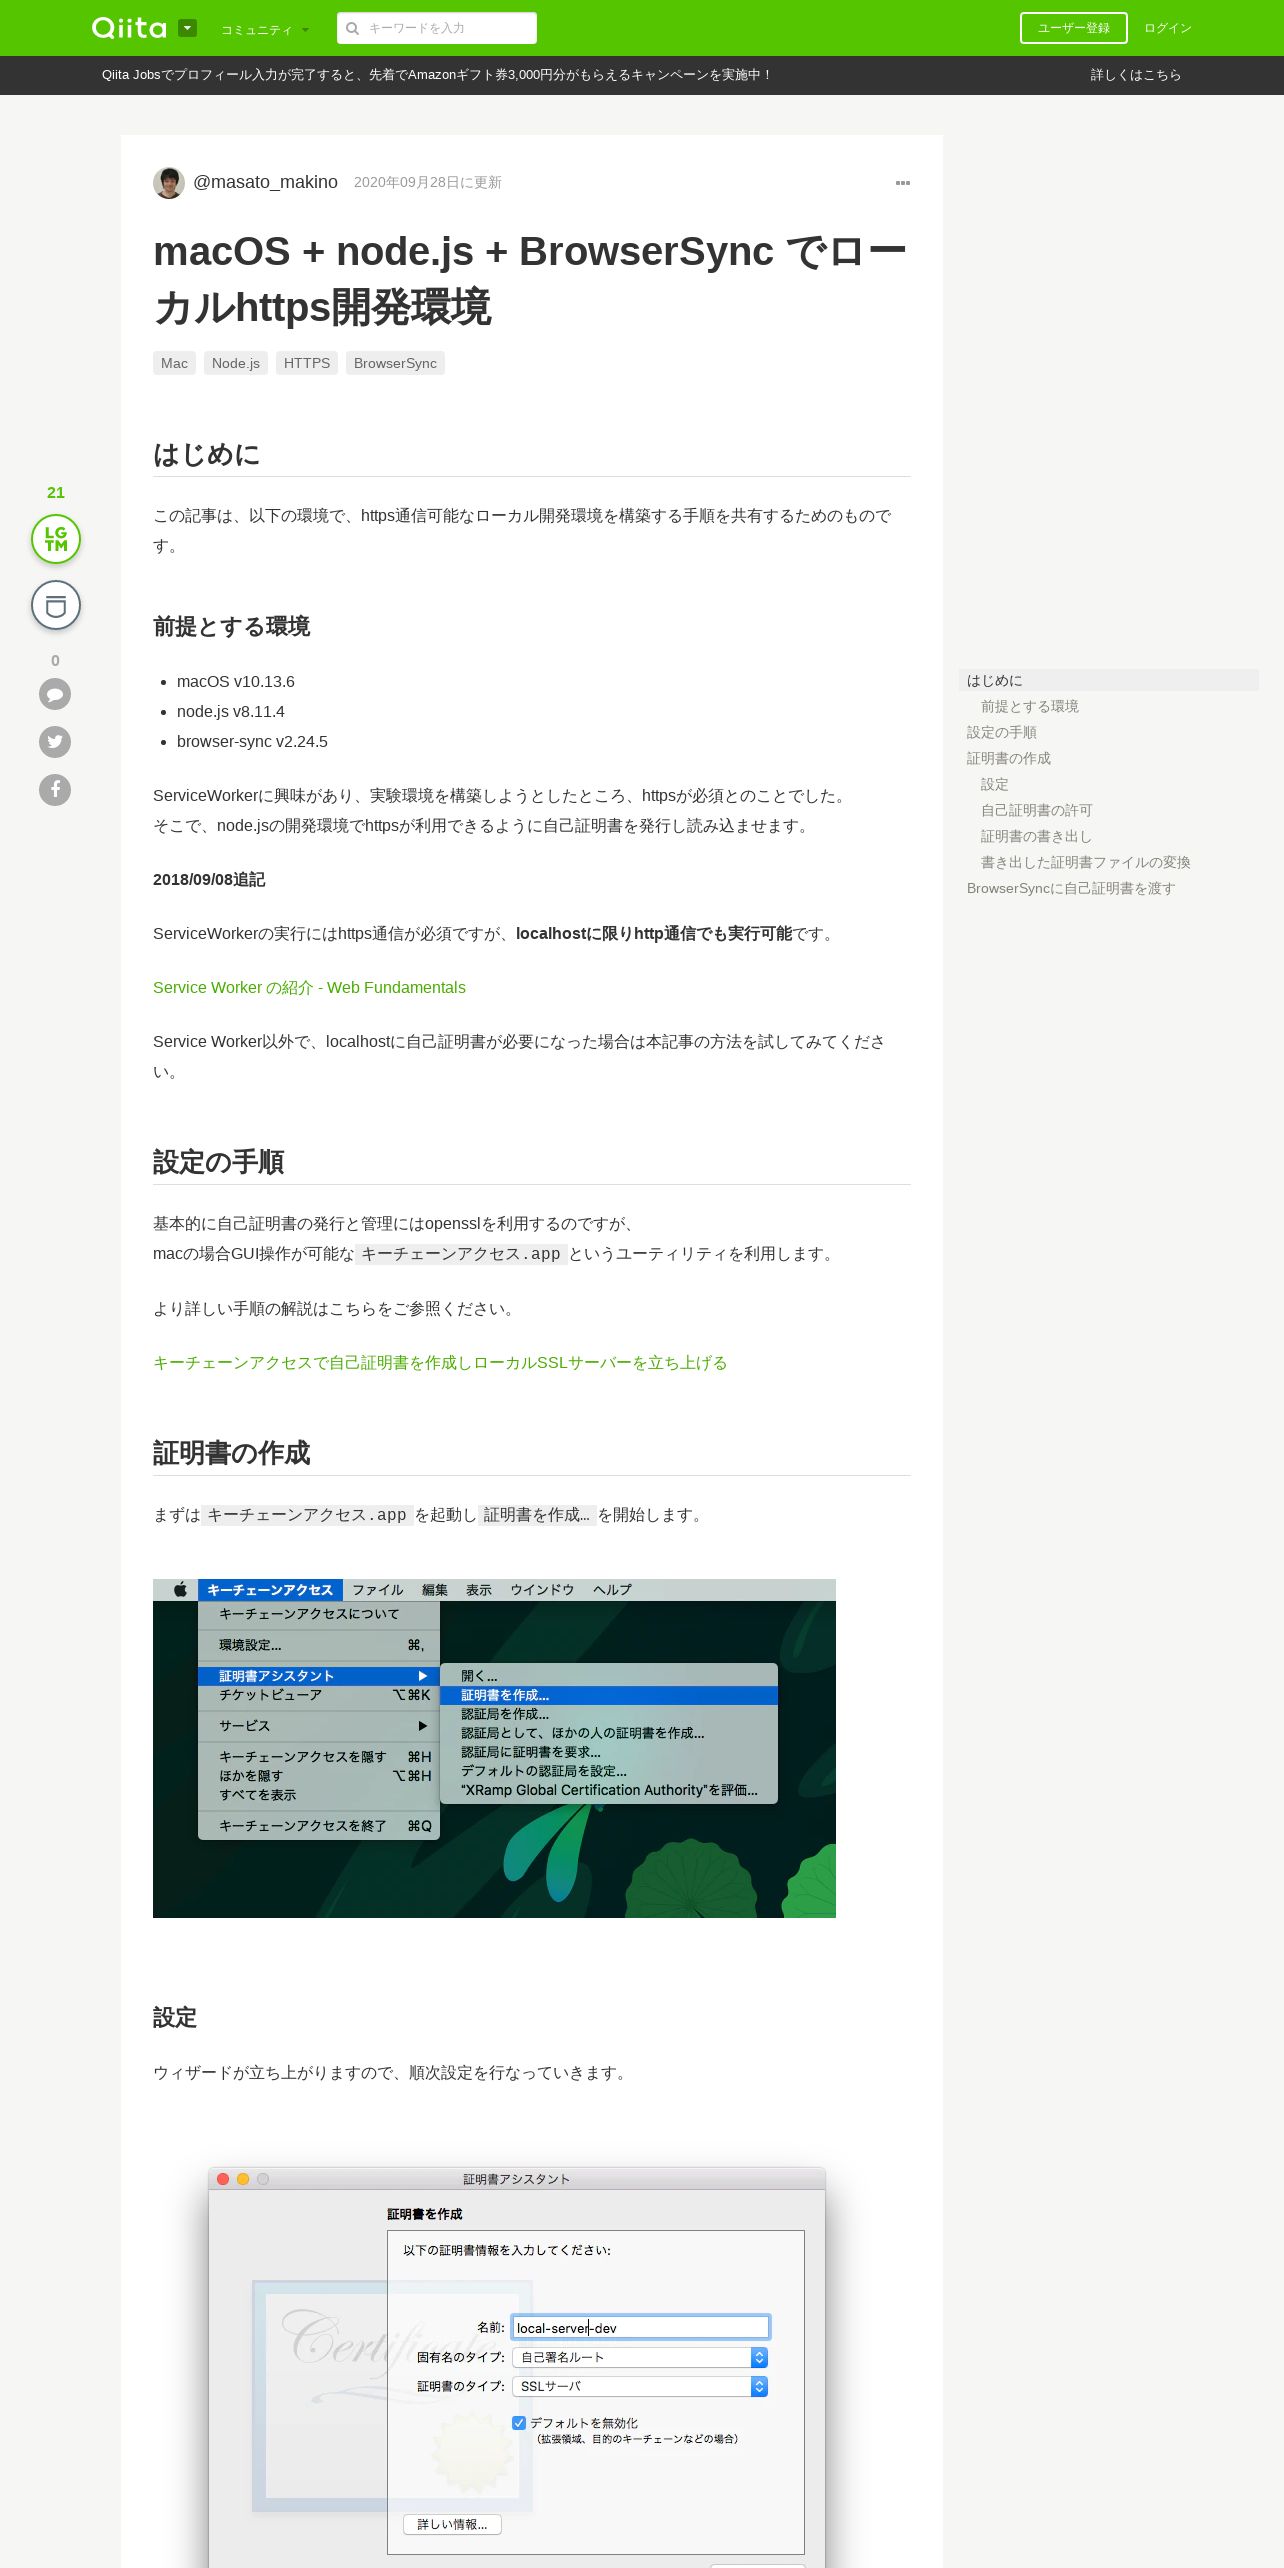Open the article three-dot options menu
Viewport: 1284px width, 2568px height.
click(x=903, y=183)
